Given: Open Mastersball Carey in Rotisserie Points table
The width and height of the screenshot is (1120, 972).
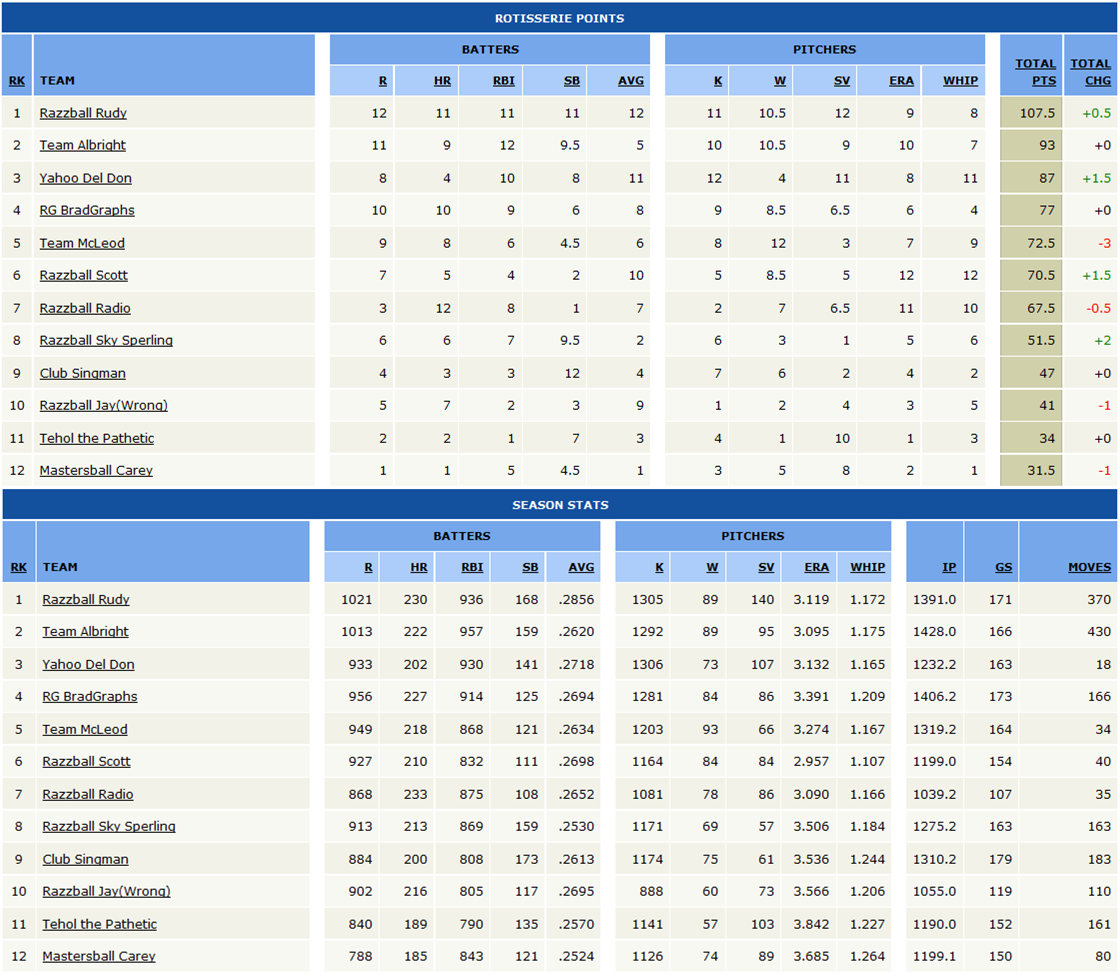Looking at the screenshot, I should 96,470.
